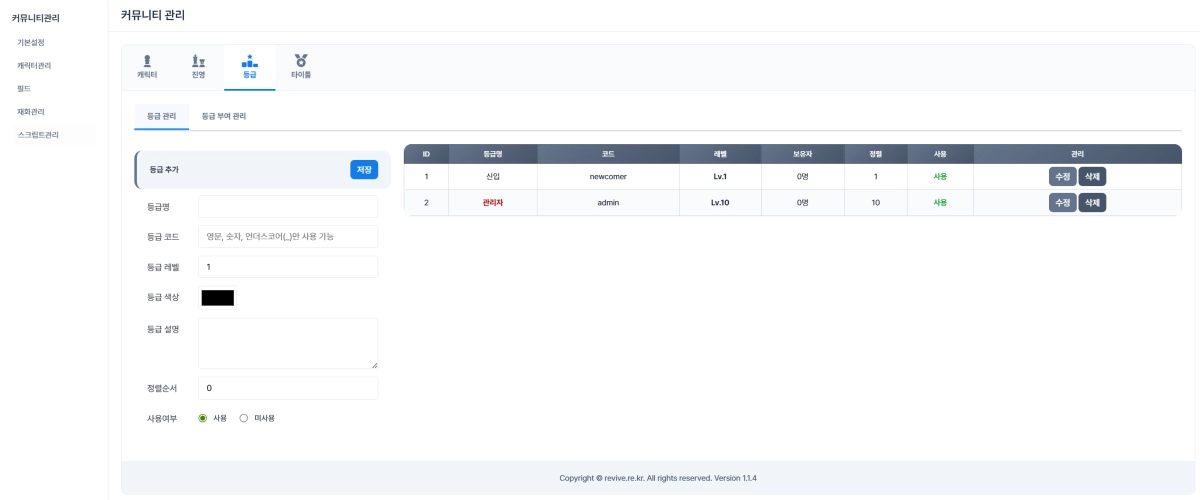This screenshot has width=1200, height=500.
Task: Click 수정 for the 신입 row
Action: [x=1062, y=176]
